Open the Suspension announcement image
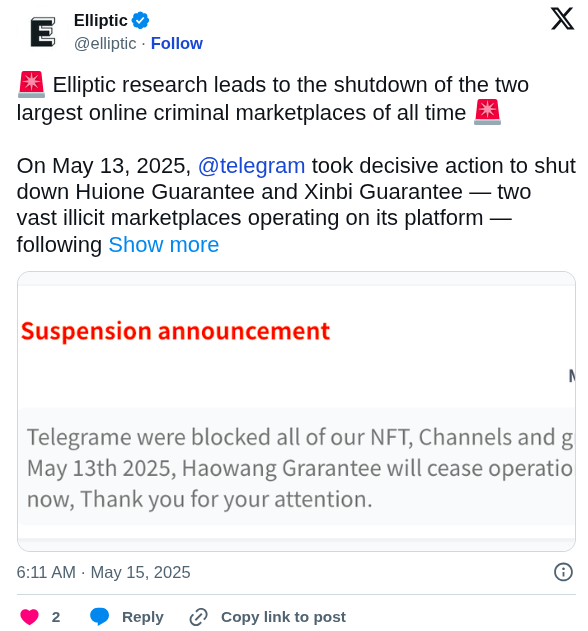This screenshot has height=631, width=588. (x=296, y=411)
